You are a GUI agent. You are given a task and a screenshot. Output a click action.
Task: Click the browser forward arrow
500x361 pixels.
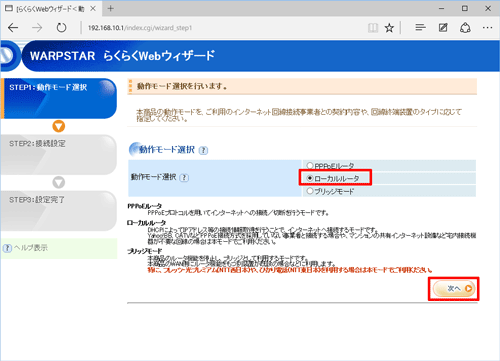click(x=37, y=28)
